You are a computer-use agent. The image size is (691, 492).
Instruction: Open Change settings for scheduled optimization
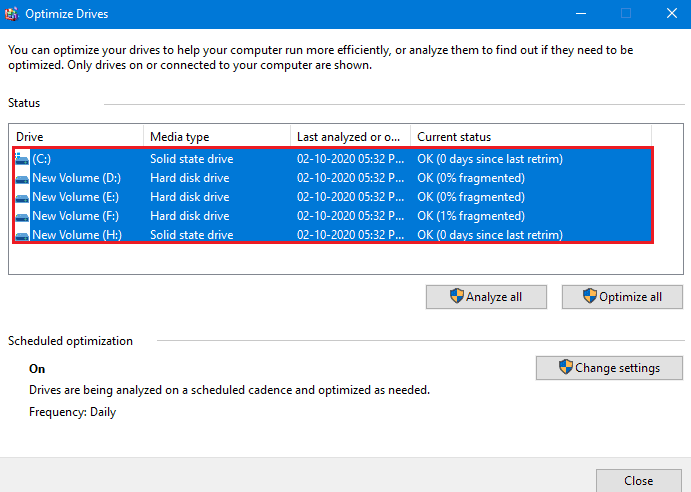pyautogui.click(x=609, y=368)
